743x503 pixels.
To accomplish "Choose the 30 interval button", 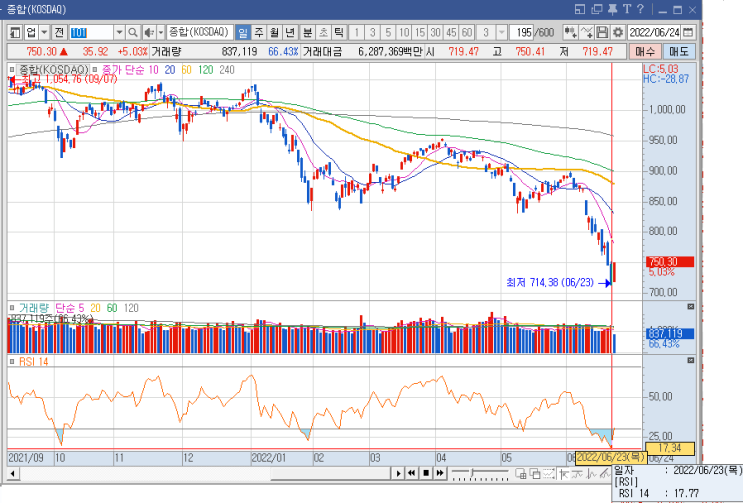I will (x=435, y=32).
